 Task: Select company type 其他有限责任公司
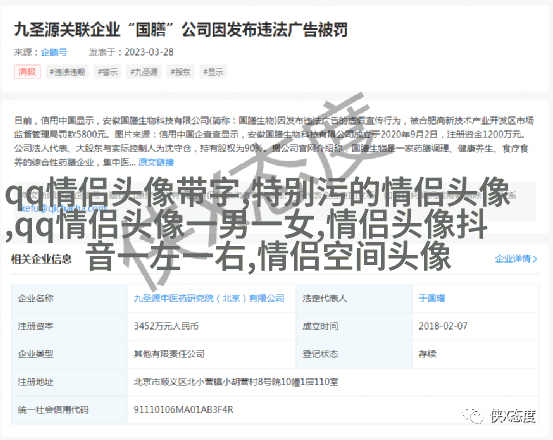[x=169, y=354]
